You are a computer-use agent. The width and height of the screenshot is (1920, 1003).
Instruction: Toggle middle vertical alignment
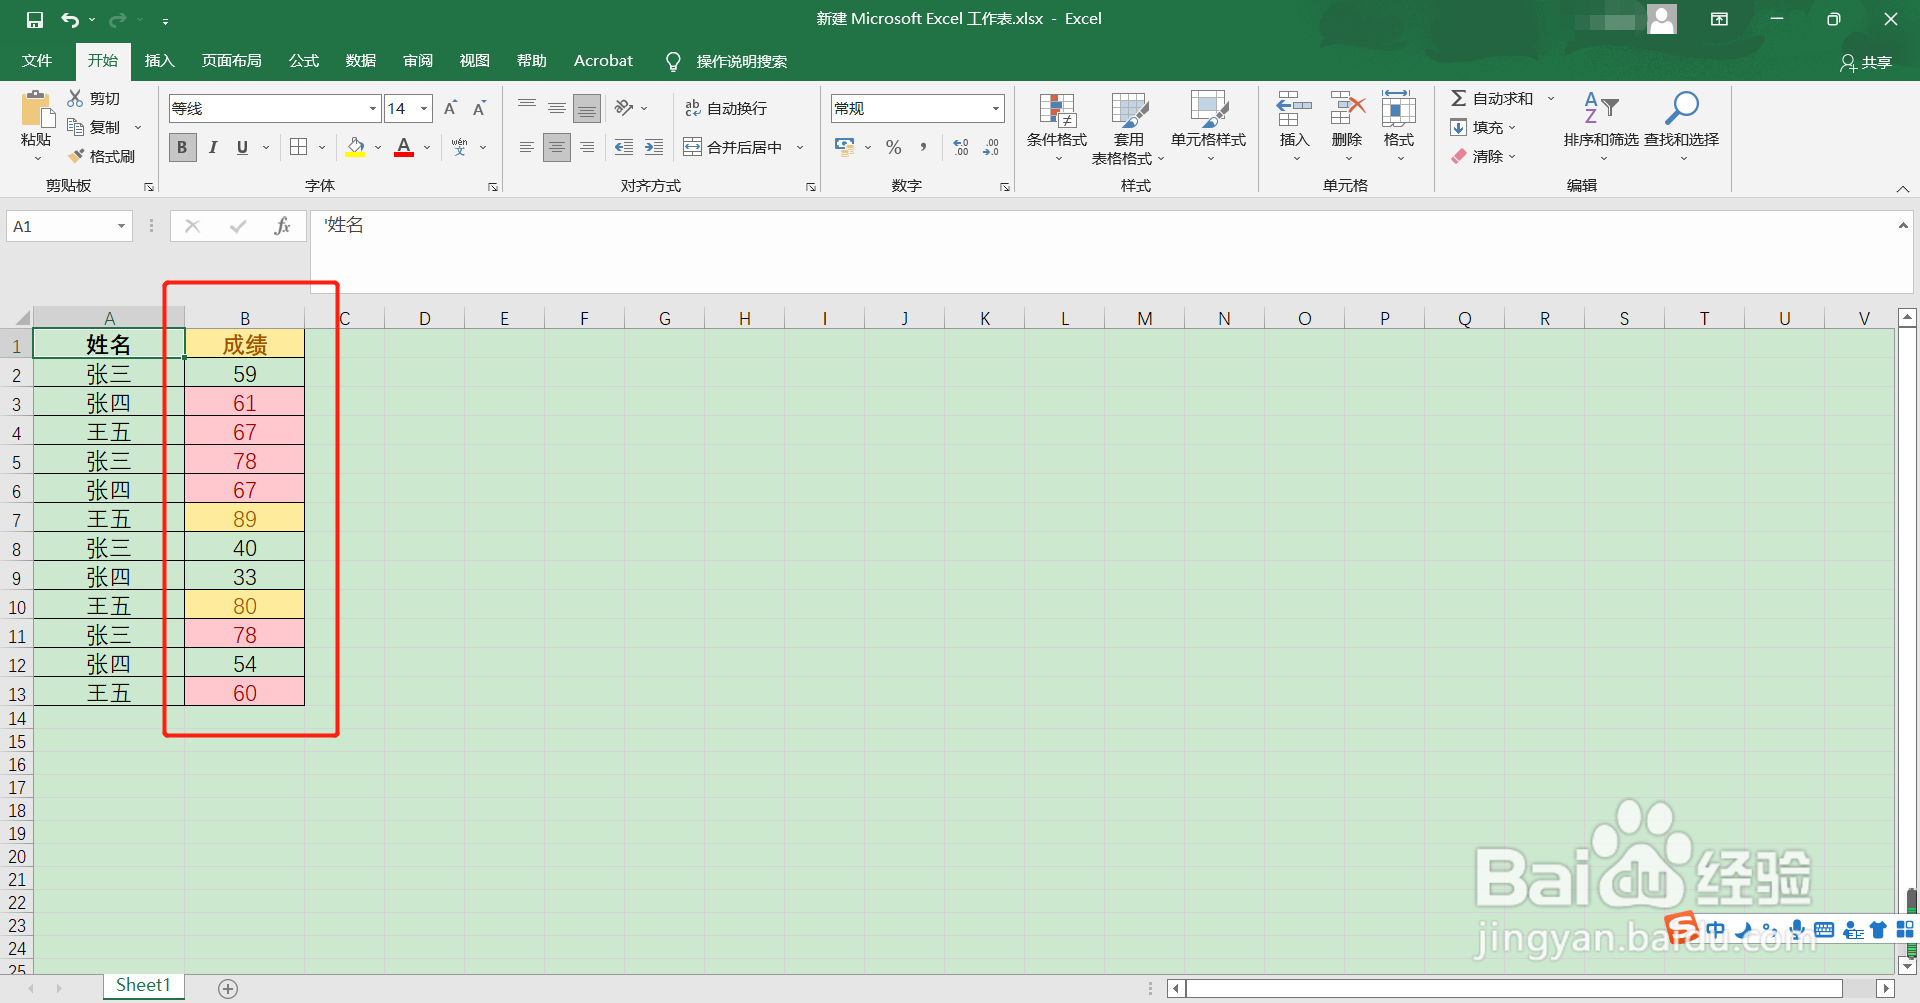coord(557,108)
